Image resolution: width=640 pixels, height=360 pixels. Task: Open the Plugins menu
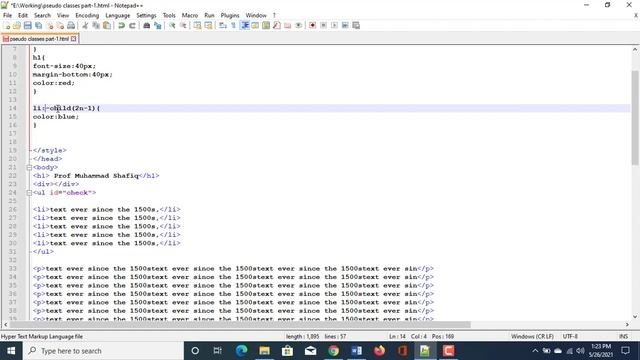(230, 15)
